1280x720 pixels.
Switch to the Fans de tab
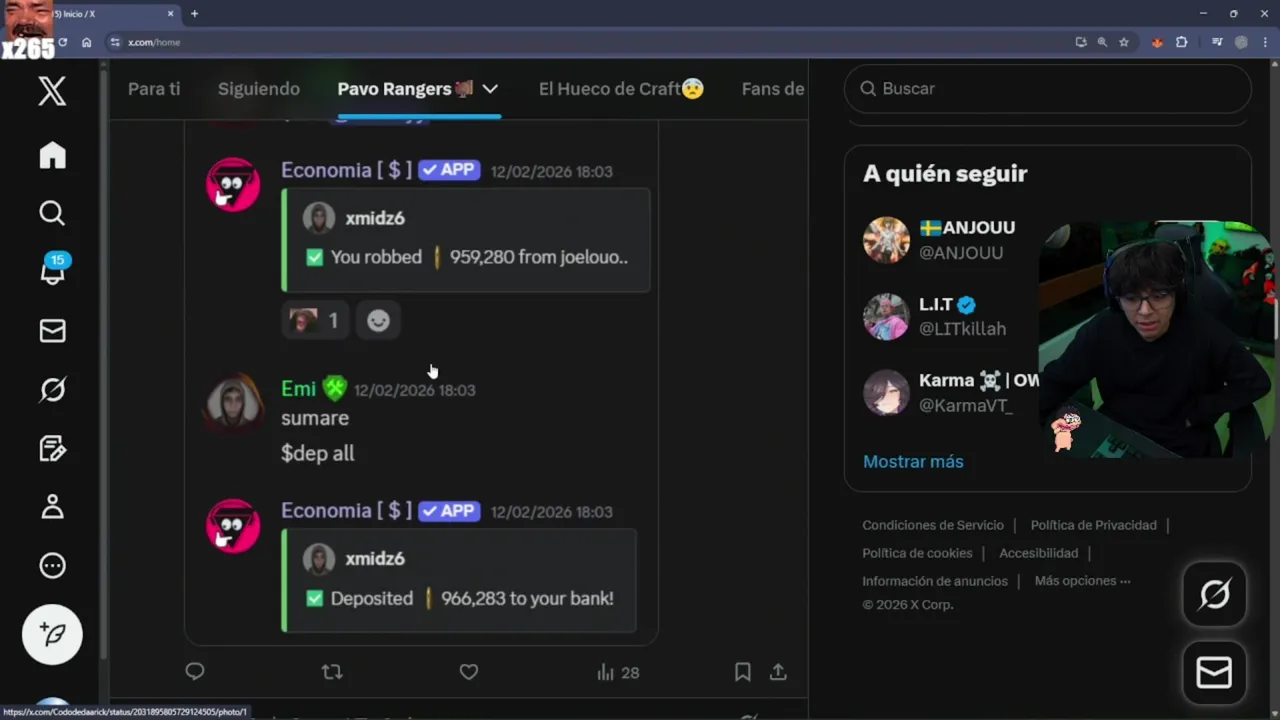click(x=773, y=89)
